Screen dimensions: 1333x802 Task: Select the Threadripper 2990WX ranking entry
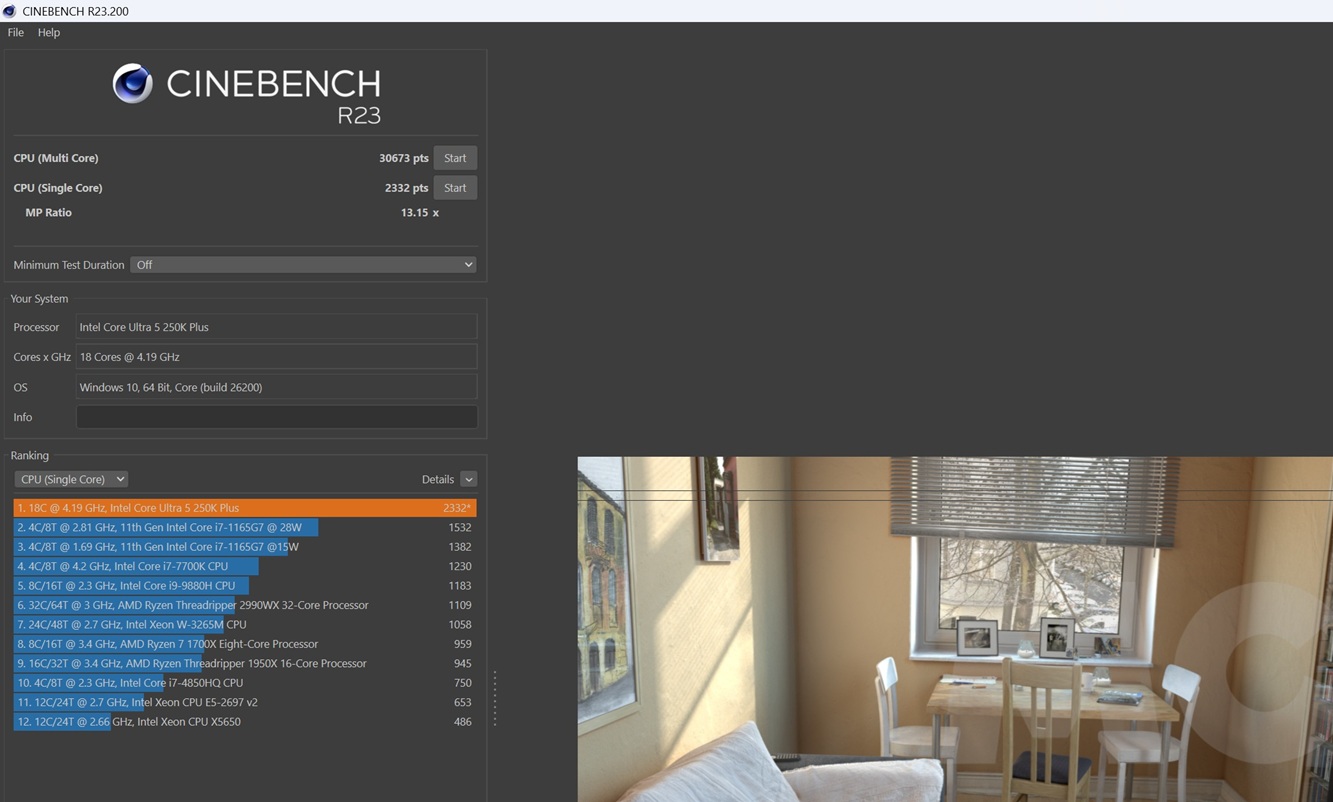244,605
